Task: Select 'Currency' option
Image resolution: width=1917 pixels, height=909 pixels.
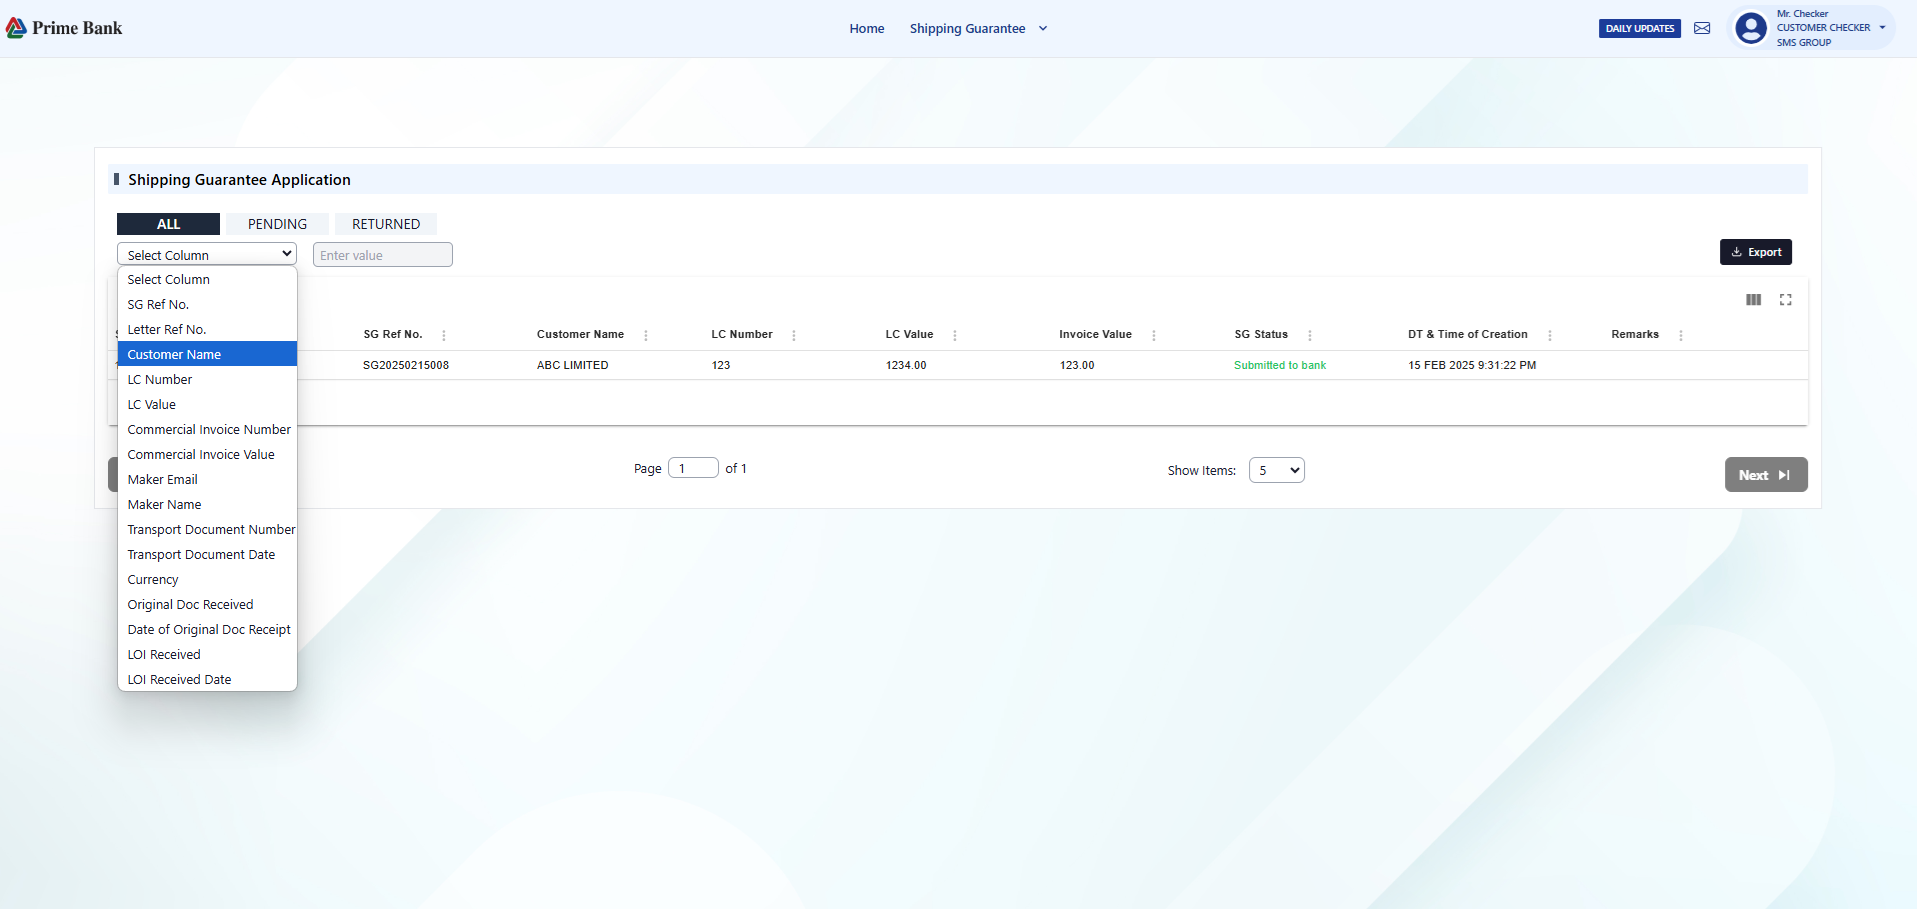Action: coord(207,580)
